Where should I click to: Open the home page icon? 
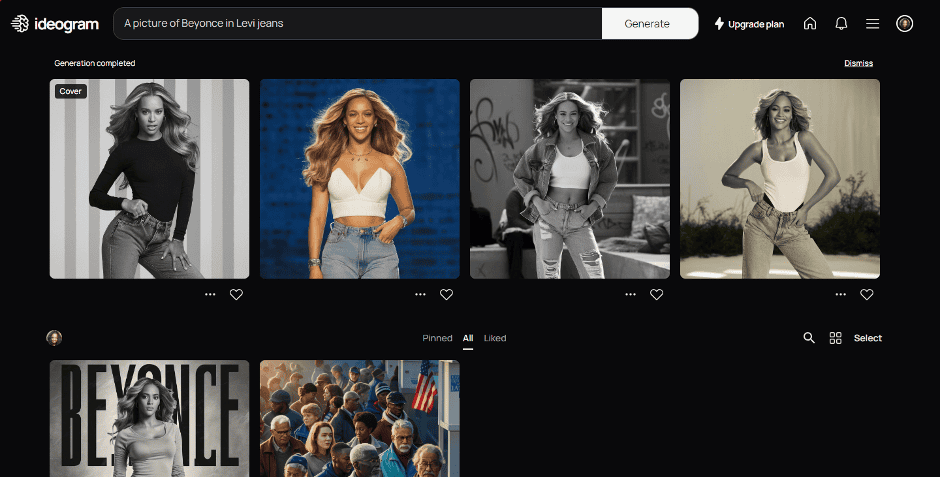coord(810,23)
